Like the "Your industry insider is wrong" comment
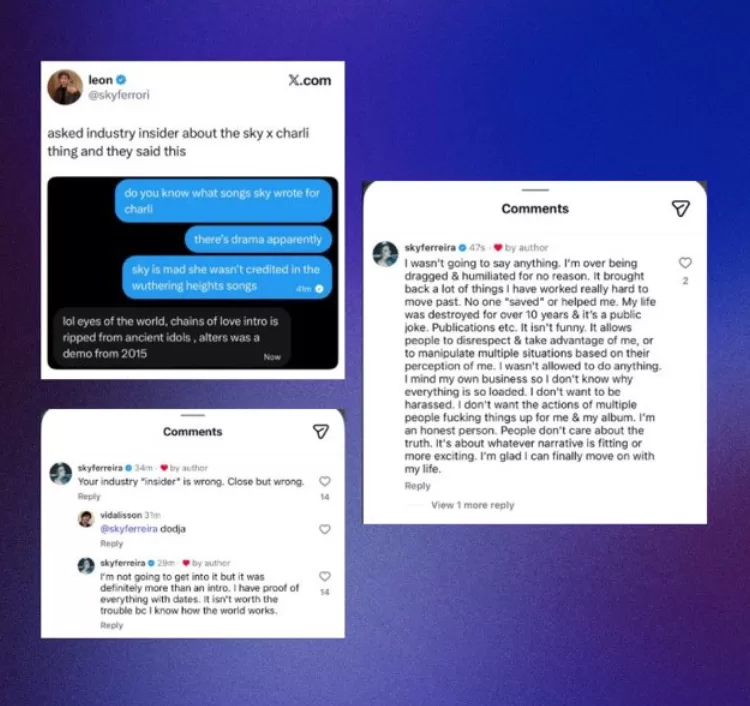750x706 pixels. tap(325, 481)
